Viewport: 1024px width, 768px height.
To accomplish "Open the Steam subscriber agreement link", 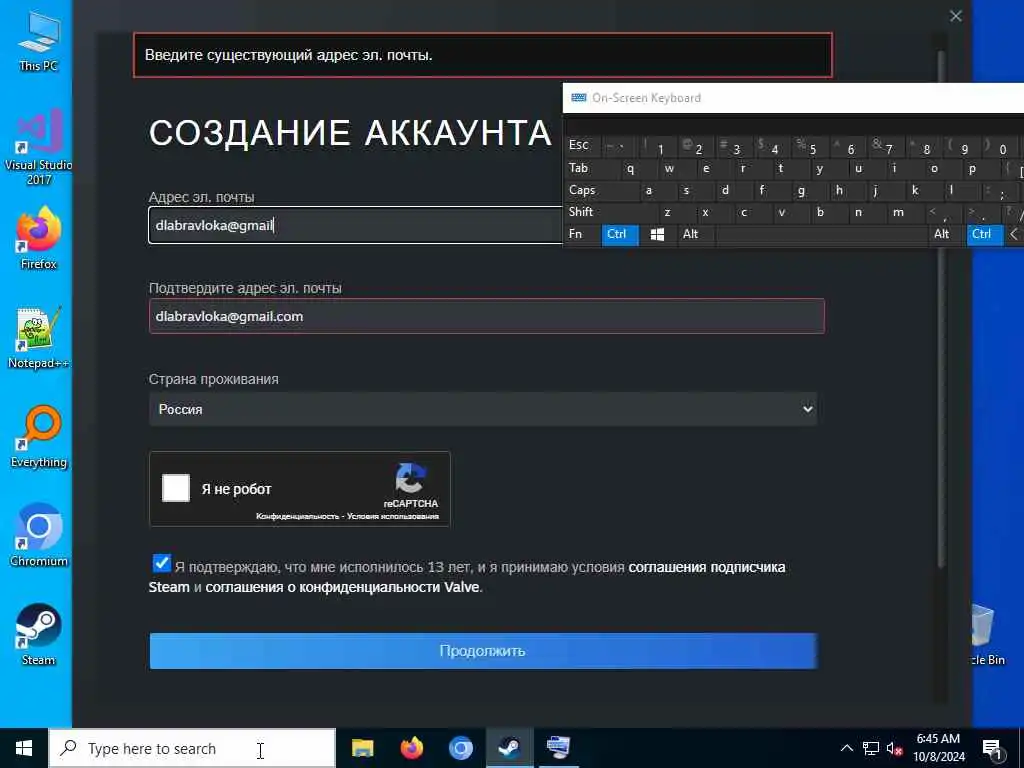I will (x=467, y=577).
